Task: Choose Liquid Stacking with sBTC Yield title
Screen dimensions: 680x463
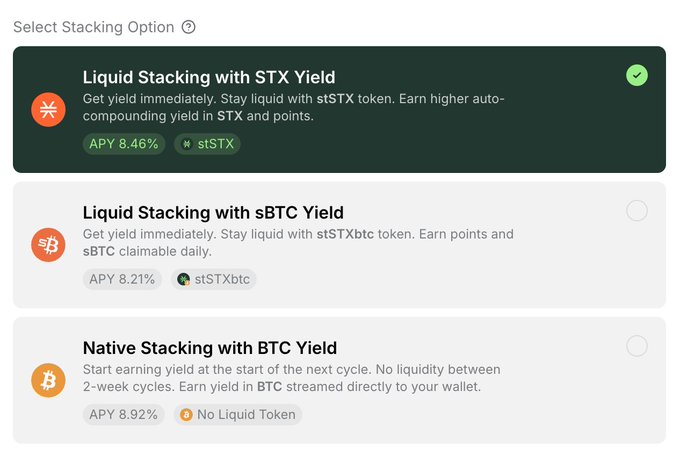Action: click(x=213, y=212)
